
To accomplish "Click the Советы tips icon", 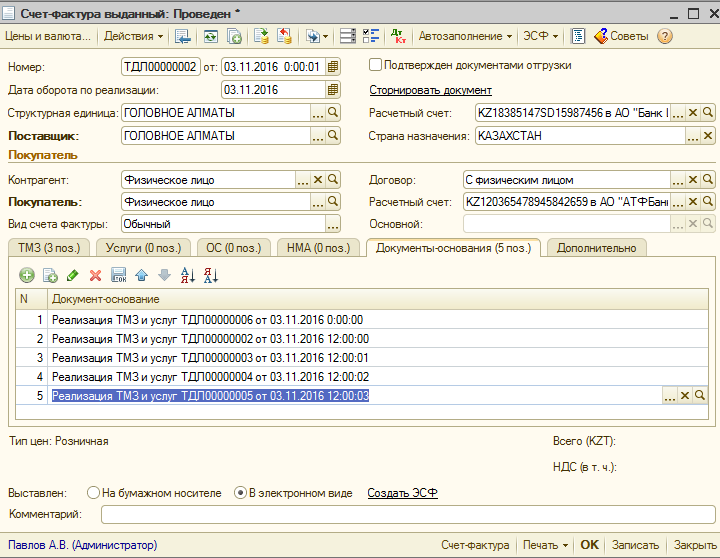I will [x=621, y=36].
